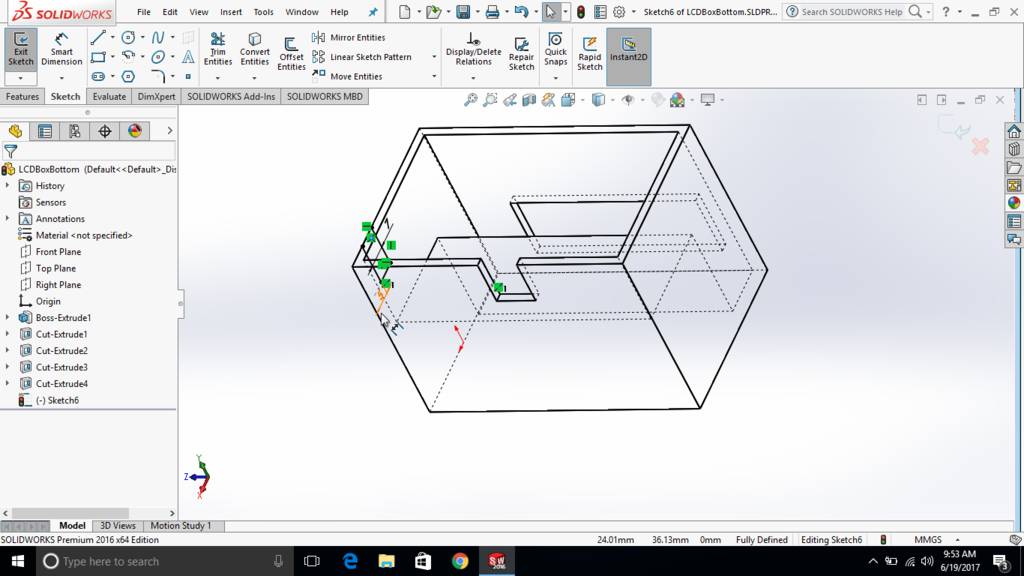Viewport: 1024px width, 576px height.
Task: Open Quick Snaps
Action: tap(556, 50)
